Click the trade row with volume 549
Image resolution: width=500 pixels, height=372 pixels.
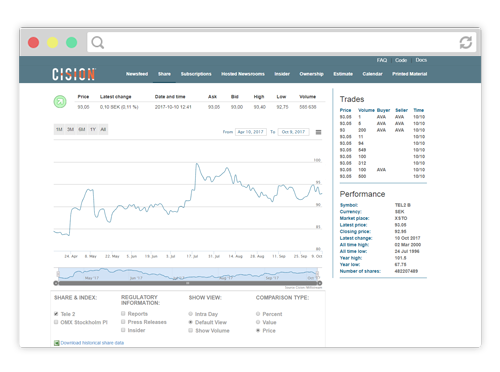click(x=382, y=150)
